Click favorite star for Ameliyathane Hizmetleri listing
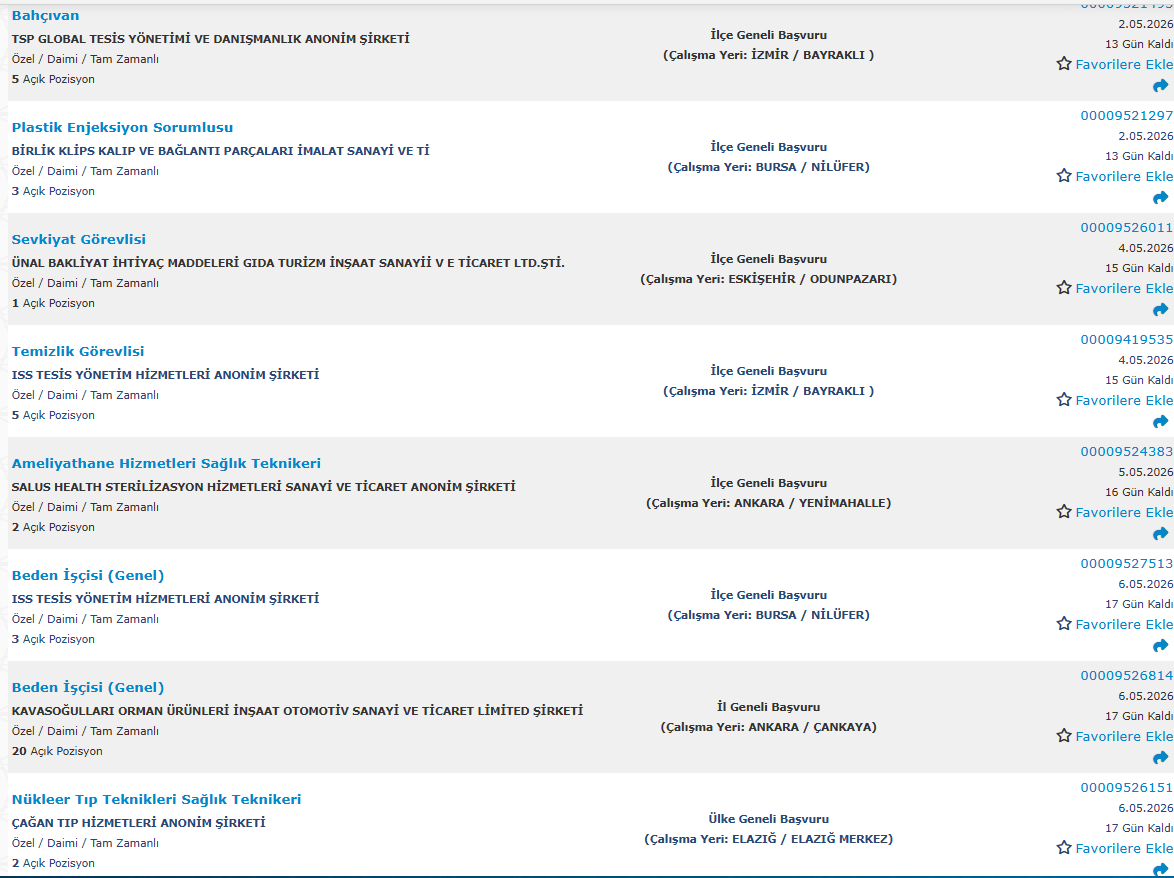 1064,512
